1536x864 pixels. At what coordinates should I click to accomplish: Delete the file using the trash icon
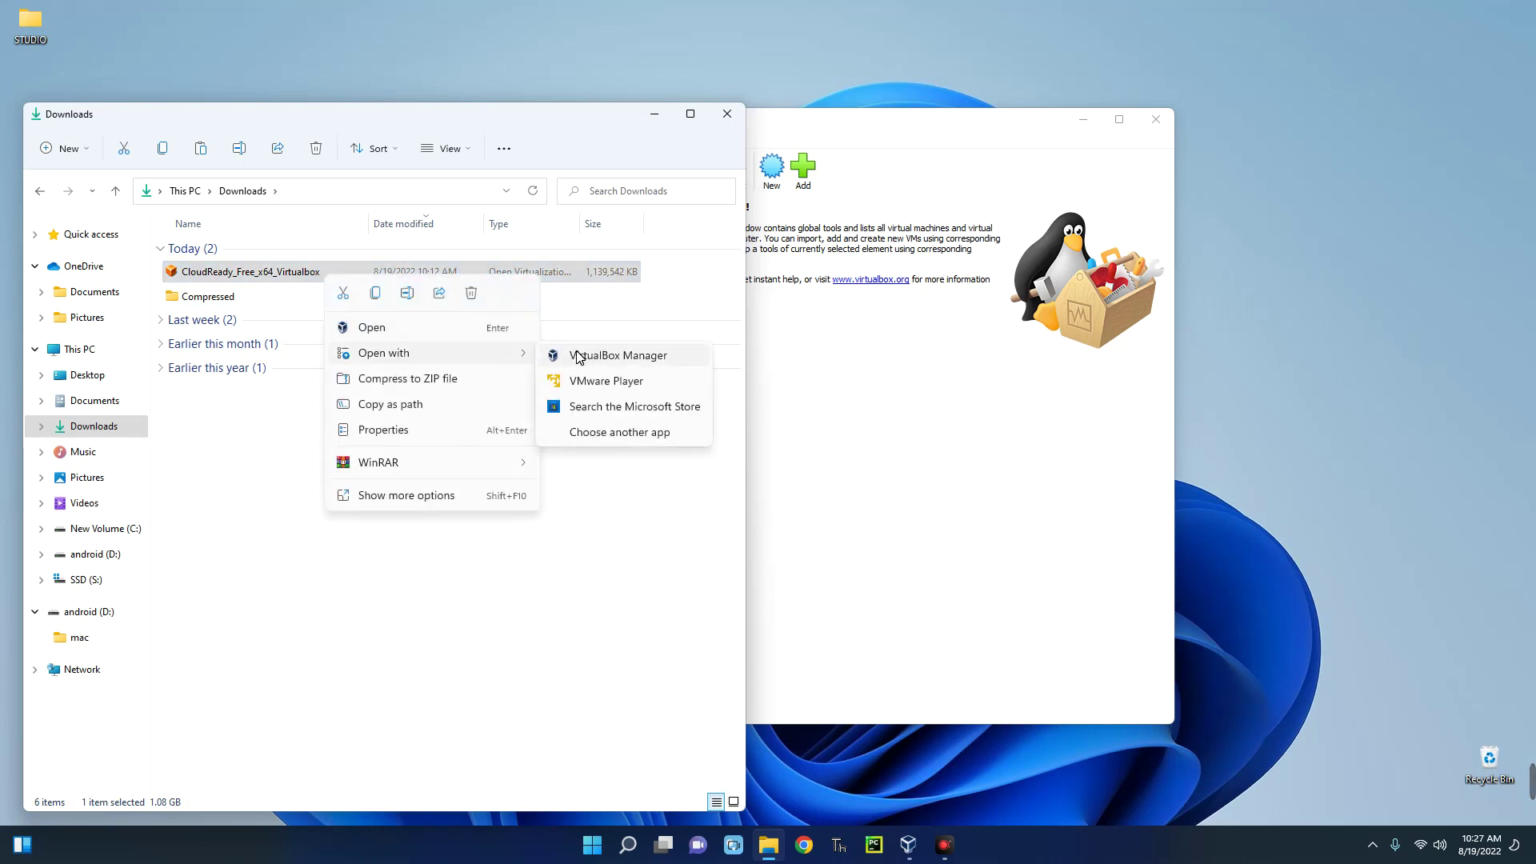click(471, 292)
